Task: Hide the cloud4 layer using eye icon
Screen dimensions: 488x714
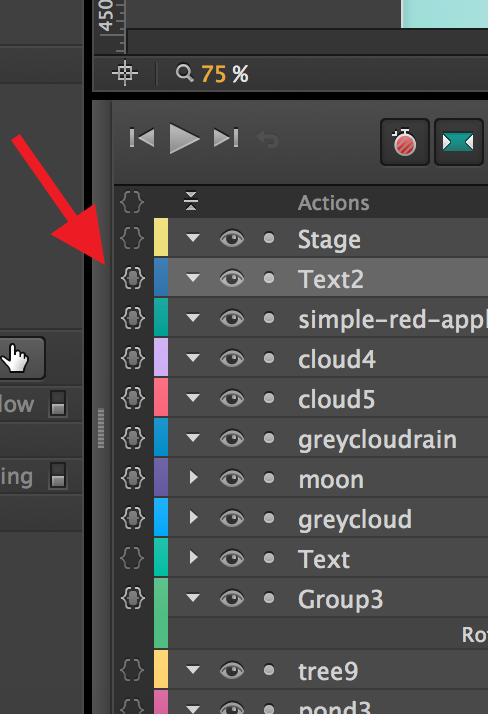Action: coord(232,358)
